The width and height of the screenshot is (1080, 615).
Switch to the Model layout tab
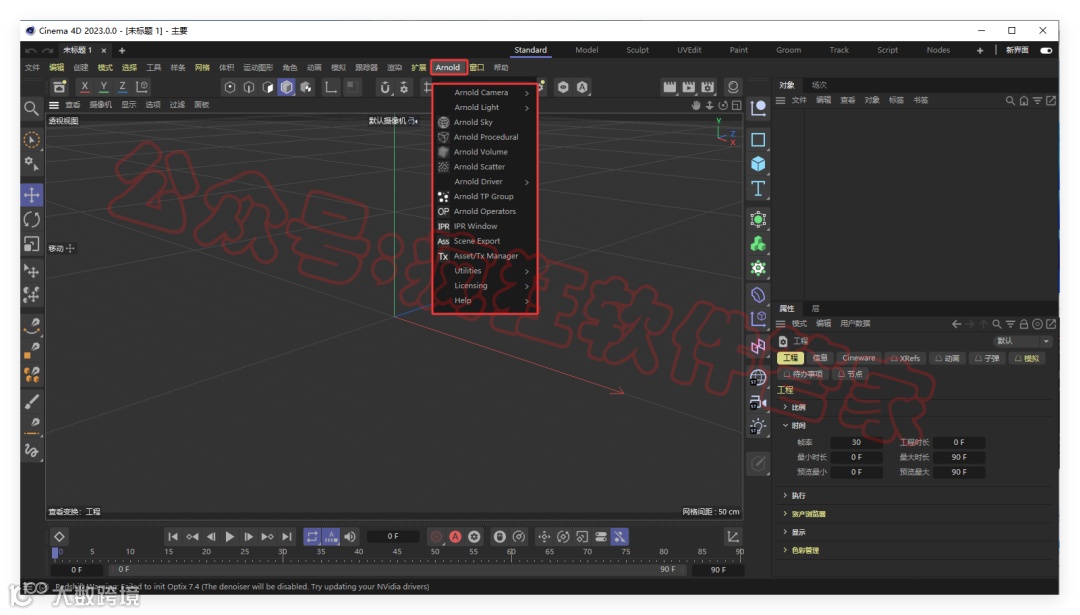pos(586,50)
